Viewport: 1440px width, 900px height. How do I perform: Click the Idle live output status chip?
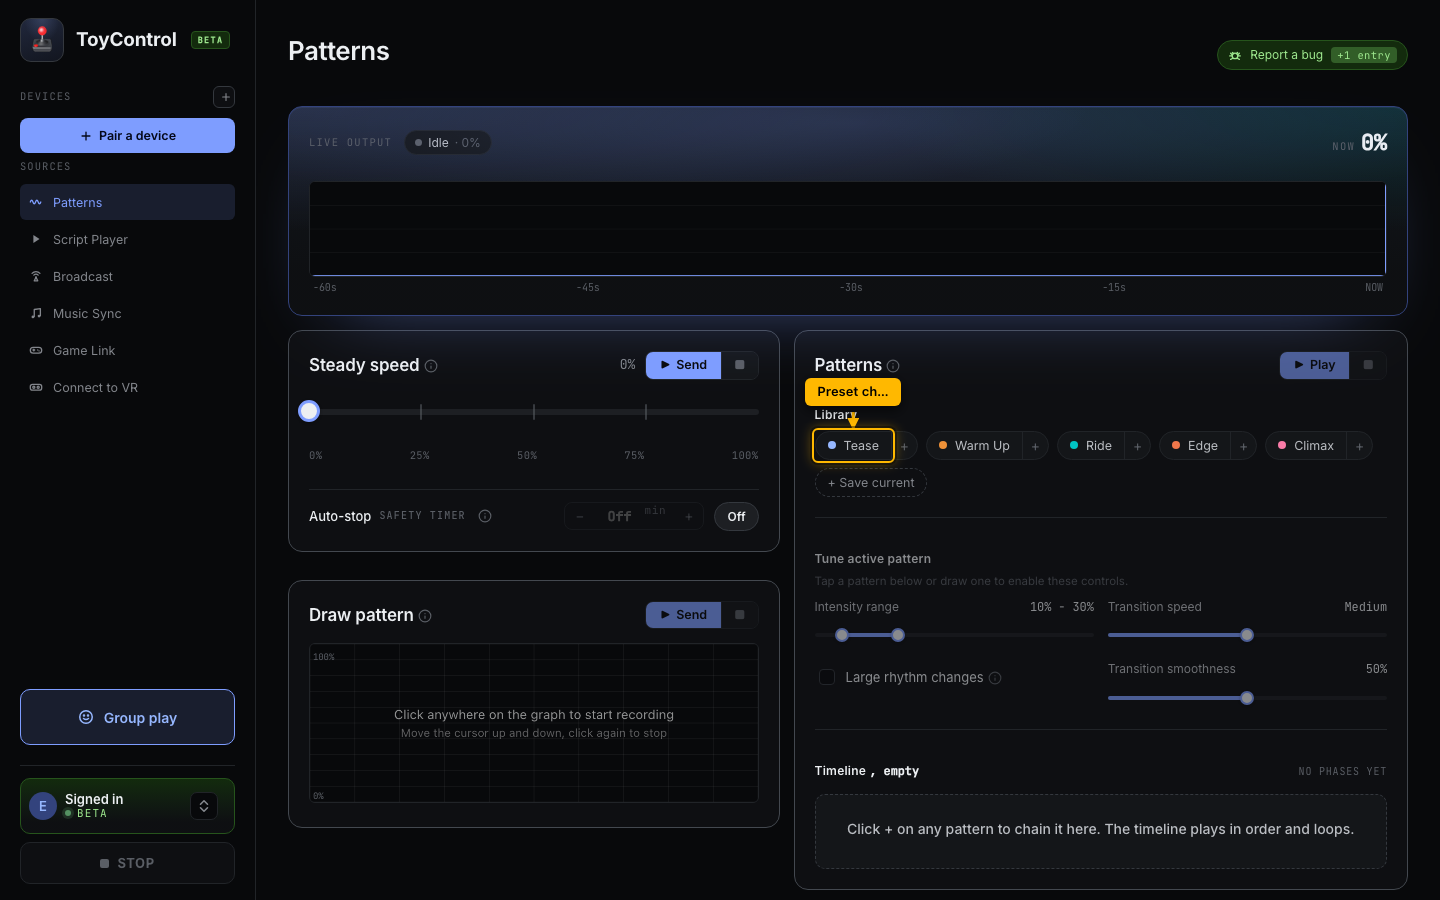coord(448,143)
